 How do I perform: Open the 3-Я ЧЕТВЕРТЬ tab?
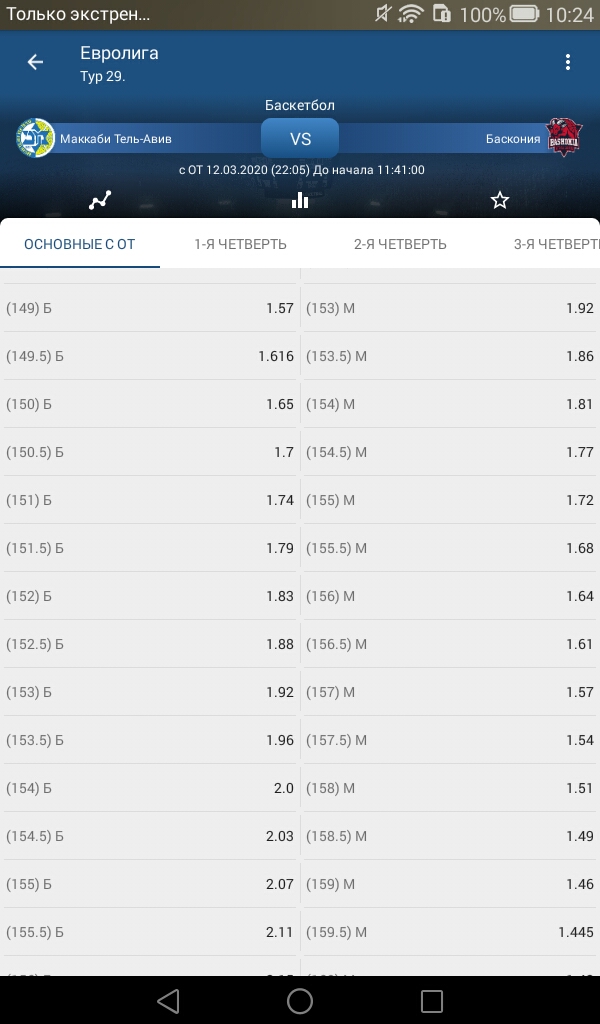click(556, 244)
